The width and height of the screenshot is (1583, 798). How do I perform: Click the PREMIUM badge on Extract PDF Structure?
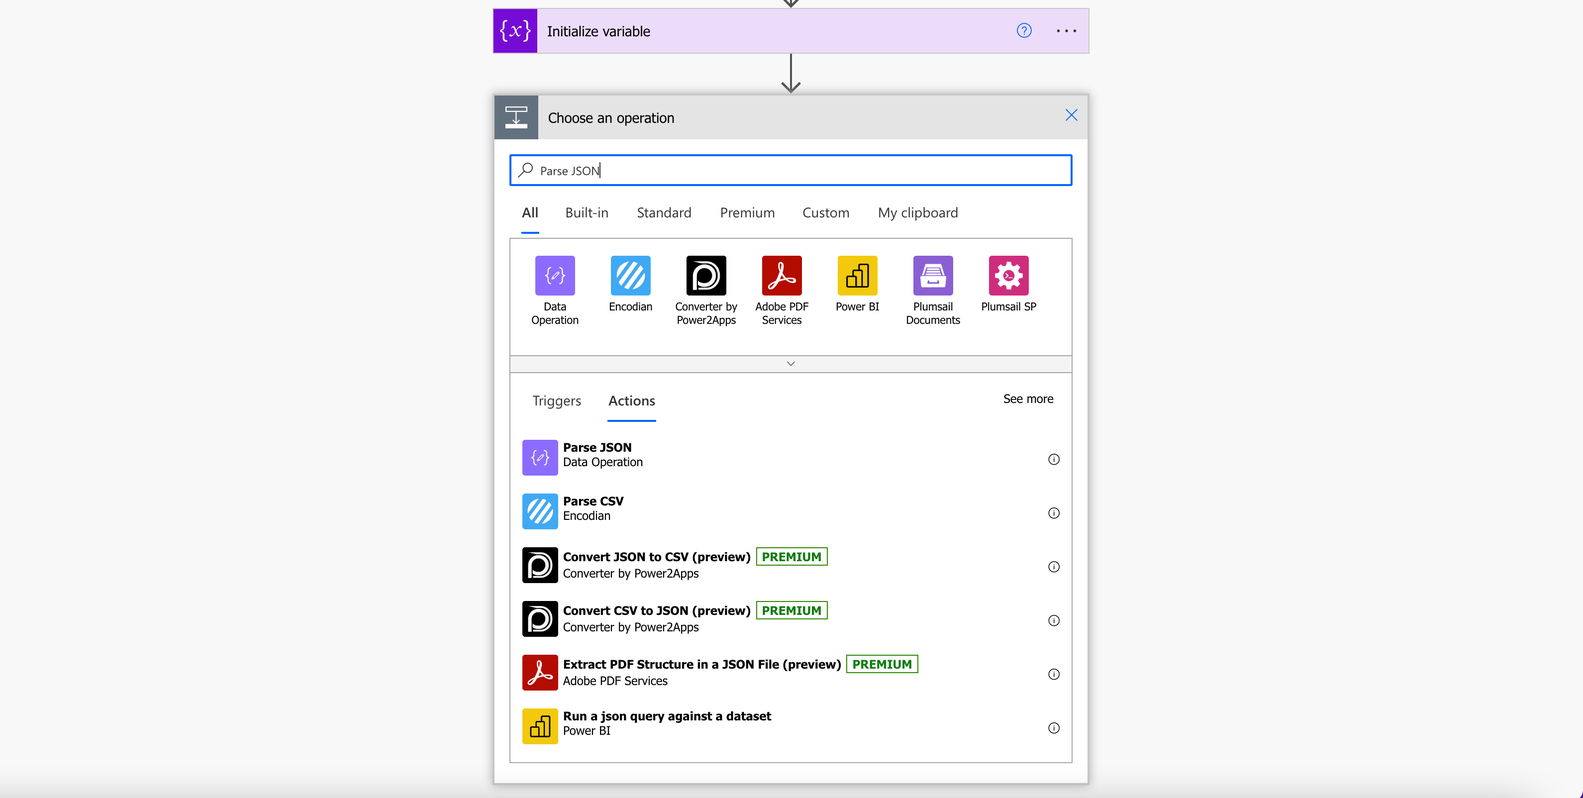882,664
